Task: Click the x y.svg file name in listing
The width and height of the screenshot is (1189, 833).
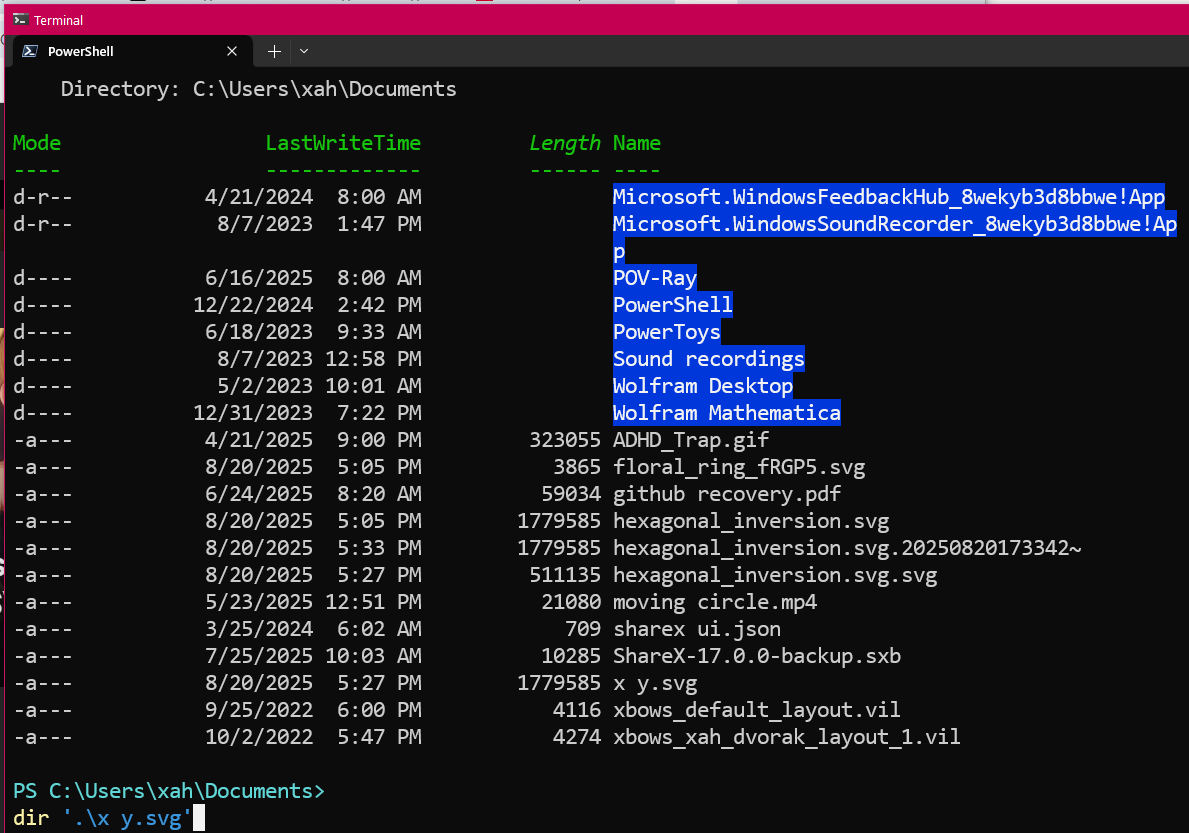Action: (655, 684)
